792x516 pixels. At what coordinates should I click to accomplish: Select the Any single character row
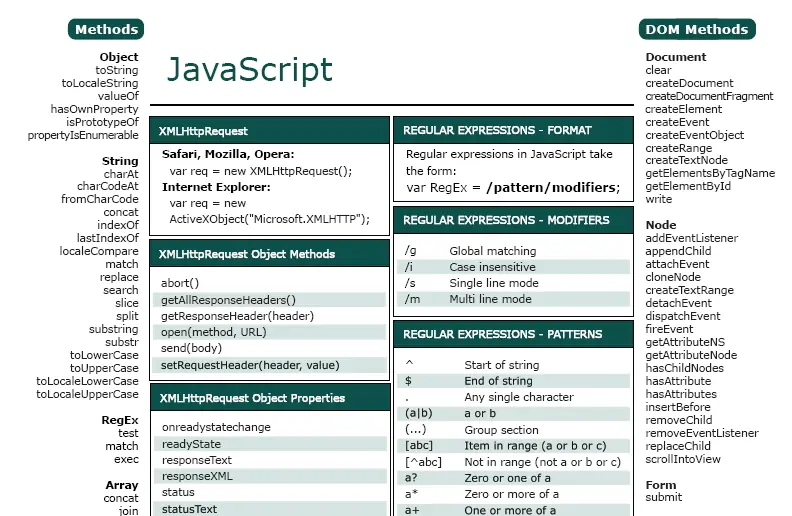point(513,397)
